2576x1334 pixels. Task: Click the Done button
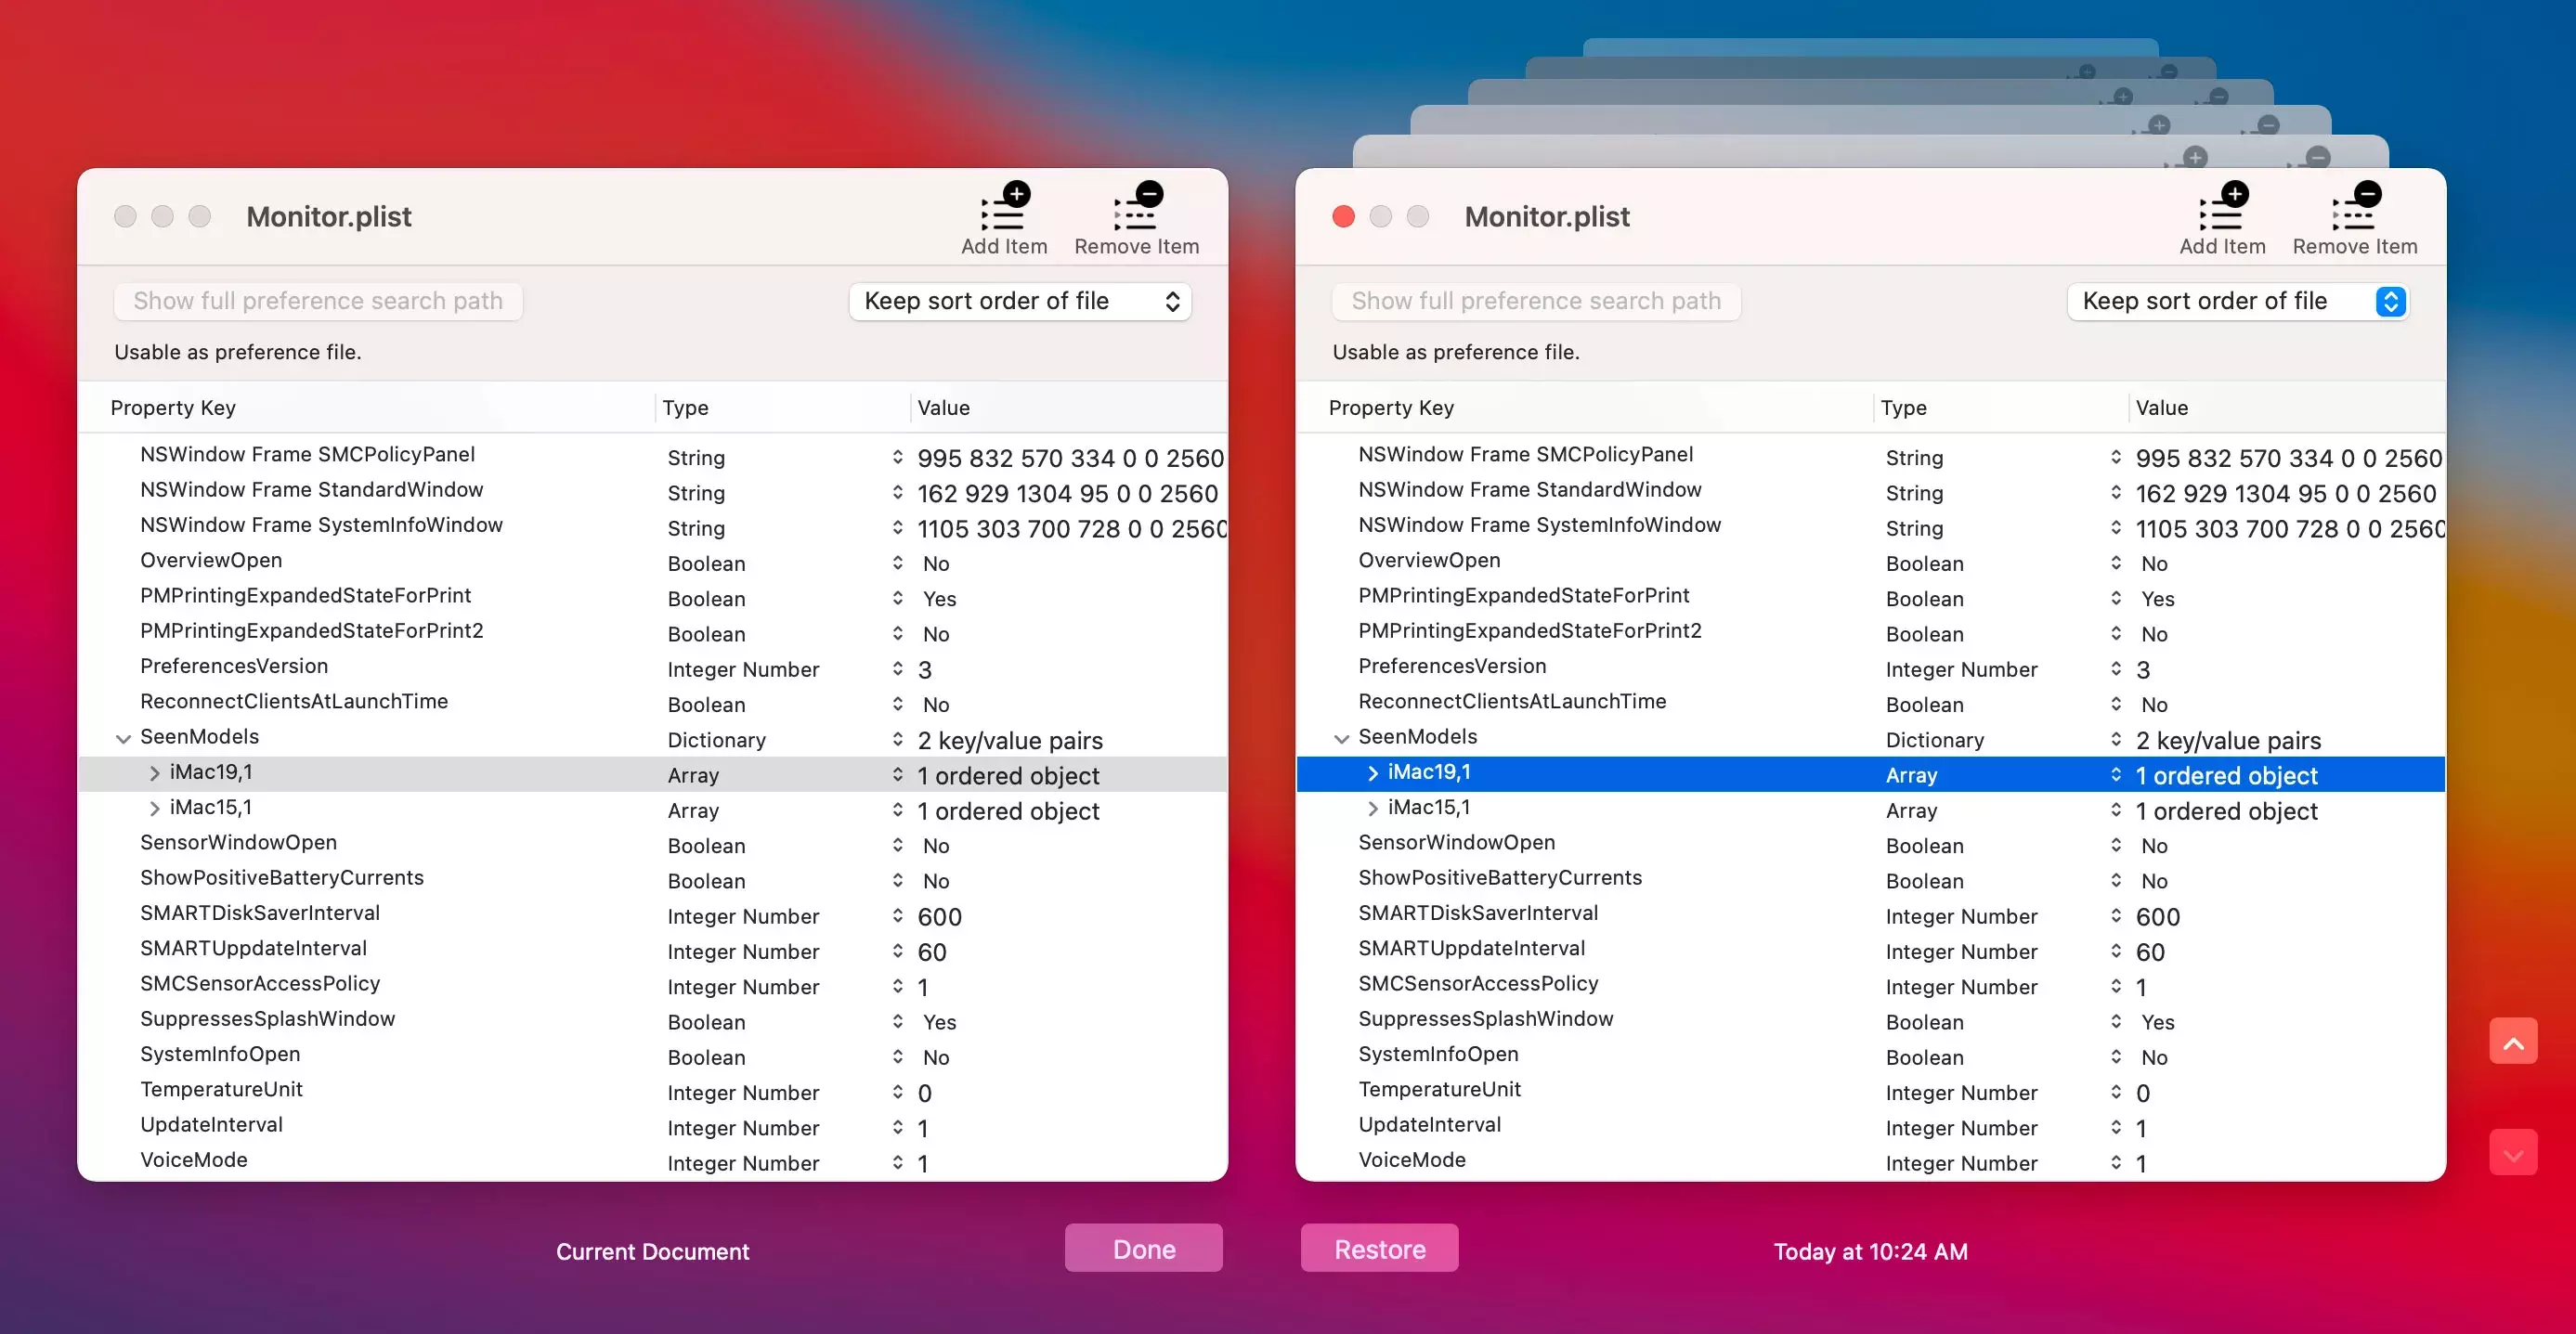pyautogui.click(x=1143, y=1248)
